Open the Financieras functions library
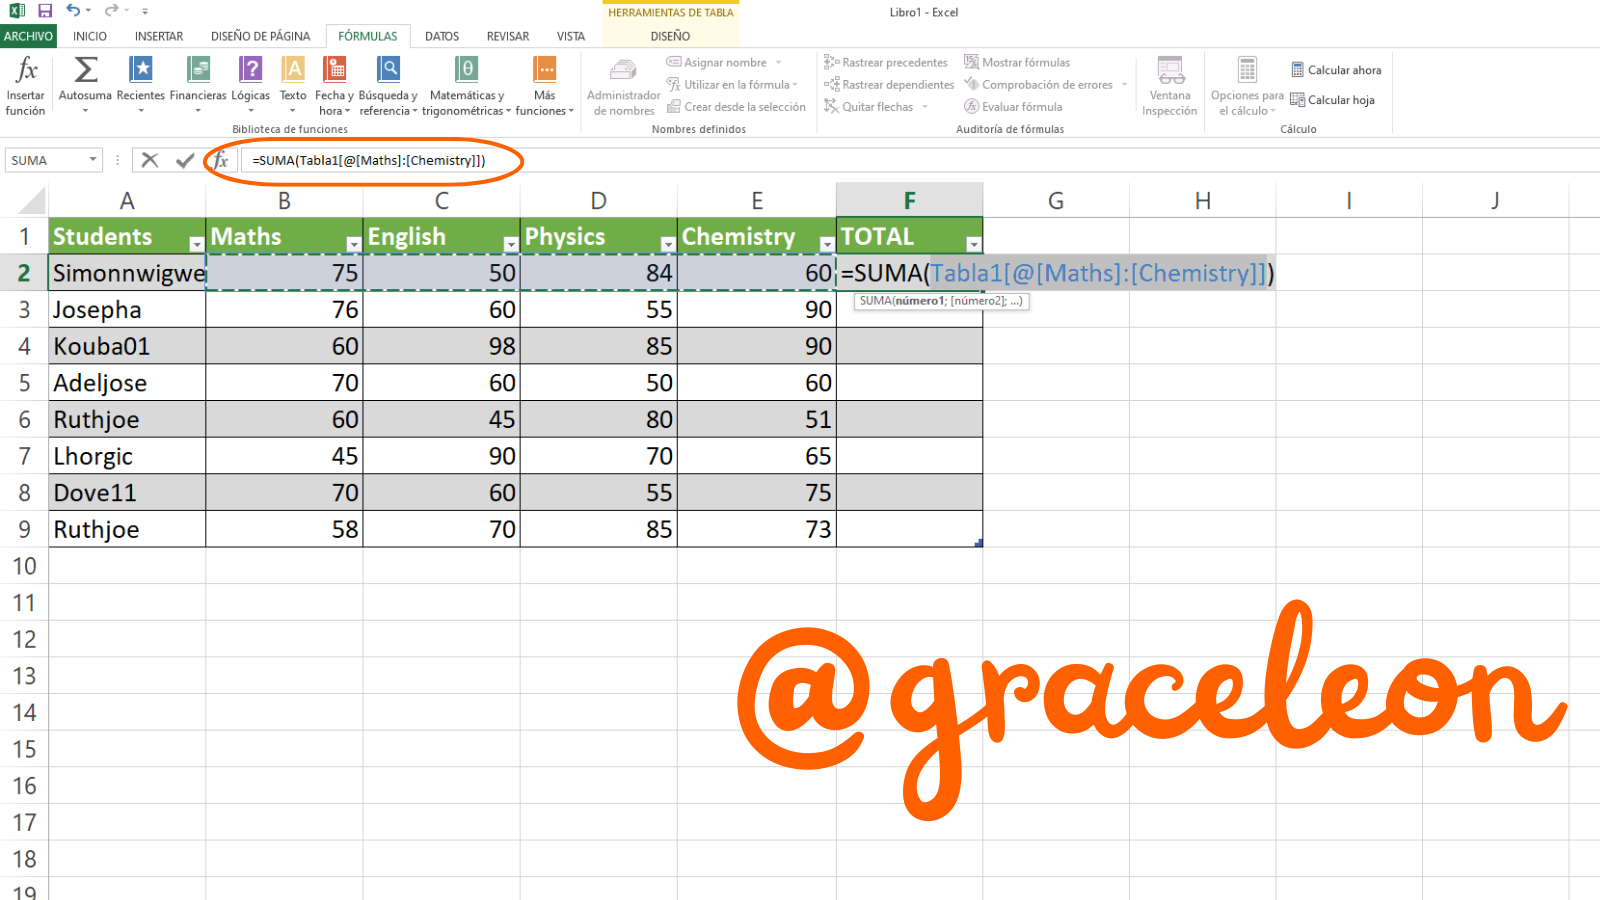 pyautogui.click(x=198, y=86)
